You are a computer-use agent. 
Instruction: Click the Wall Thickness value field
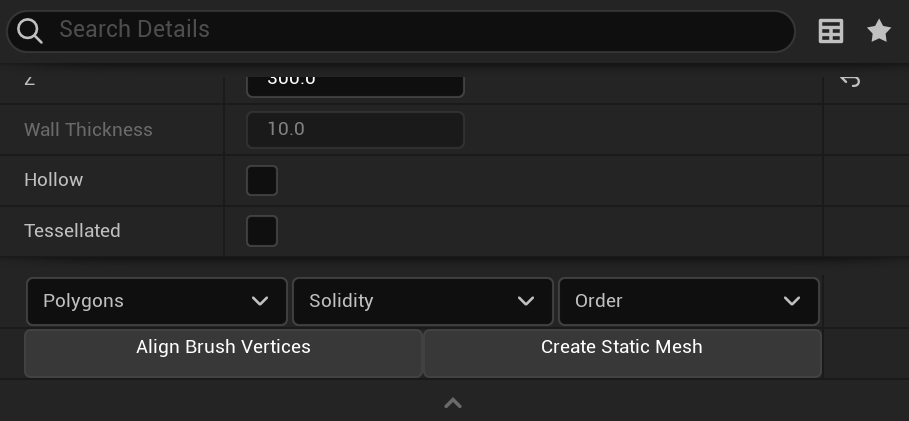click(x=355, y=130)
